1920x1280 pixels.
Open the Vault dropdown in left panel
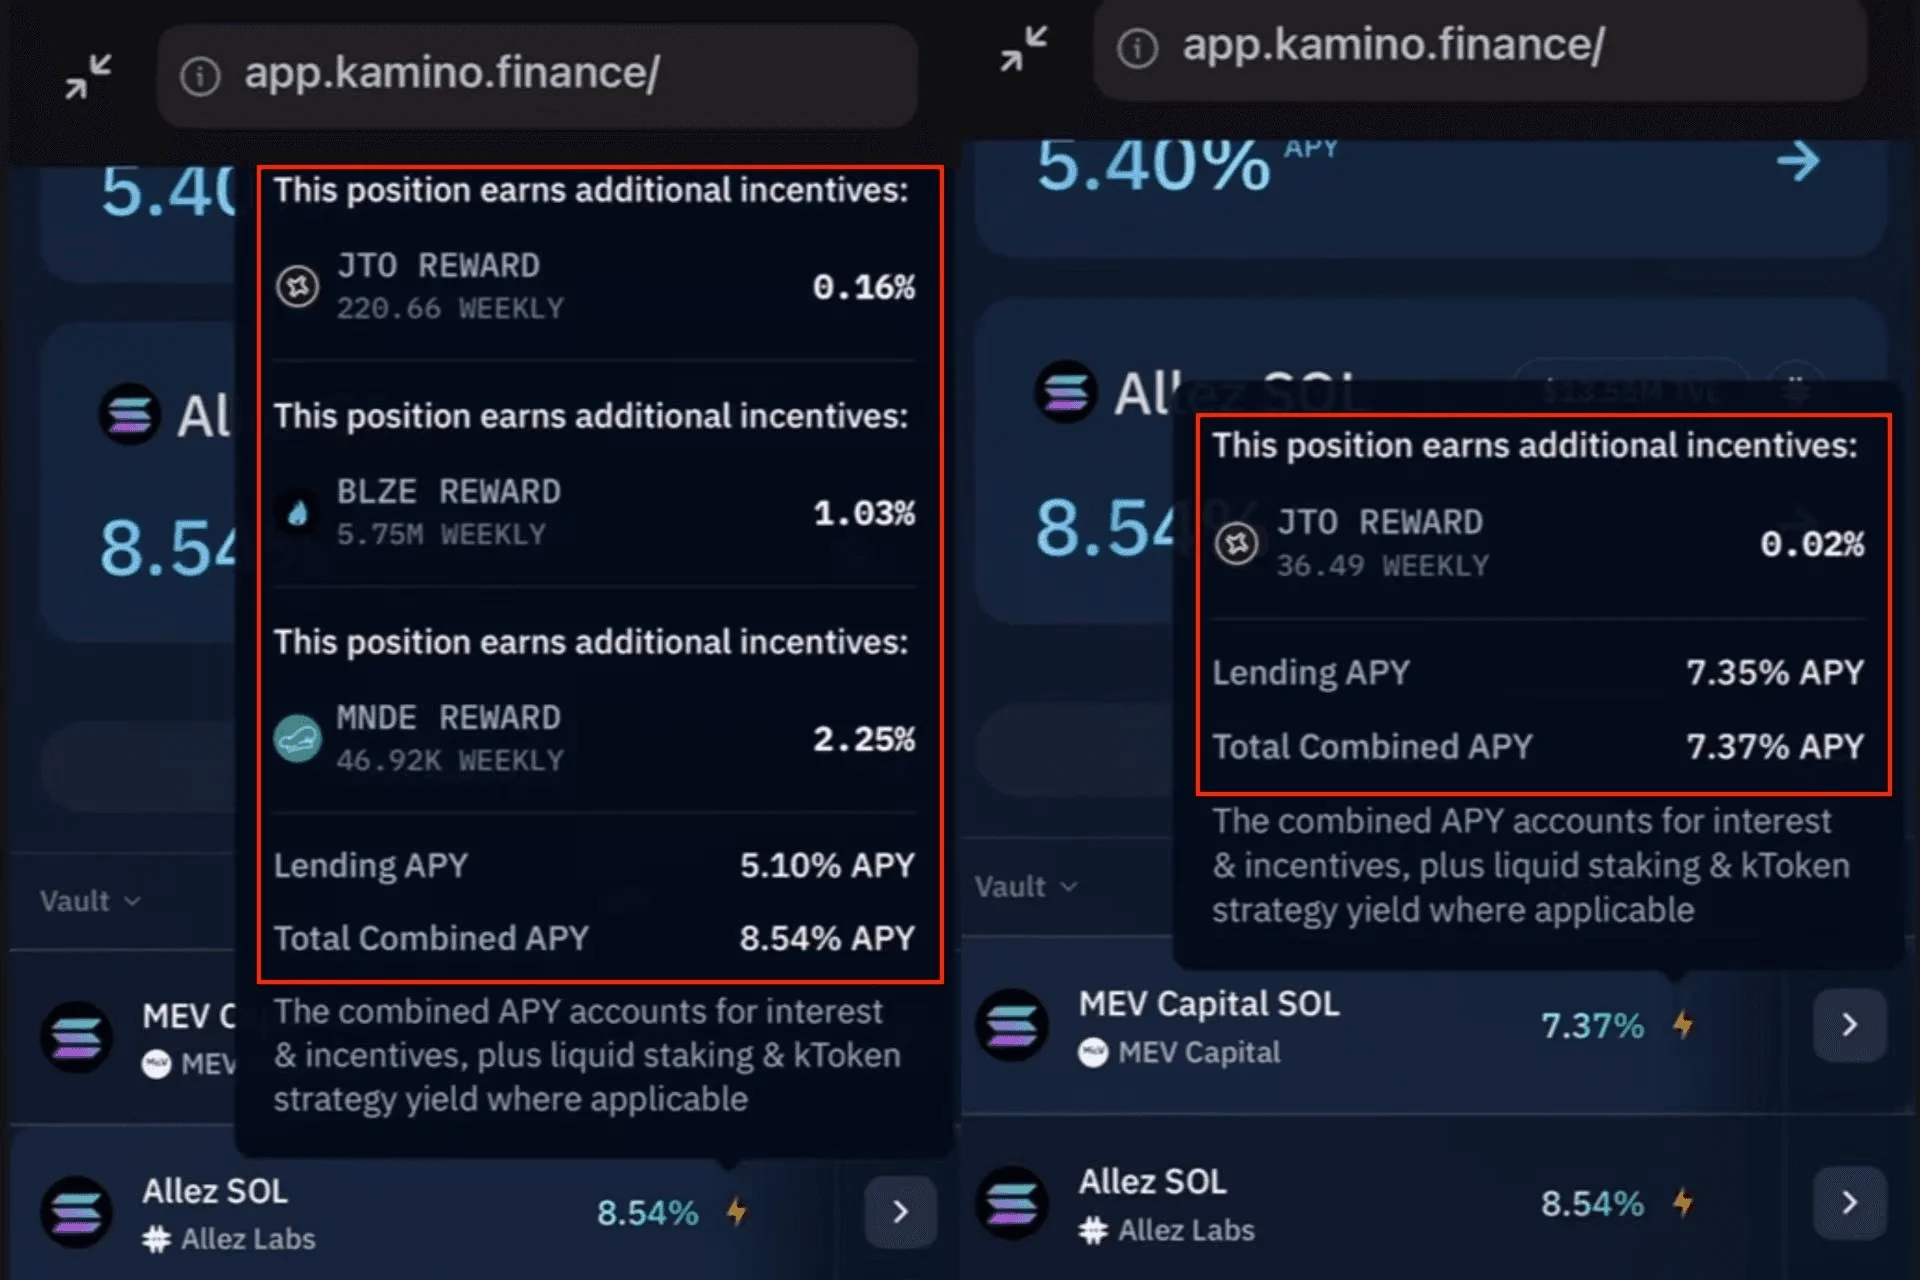(x=90, y=901)
